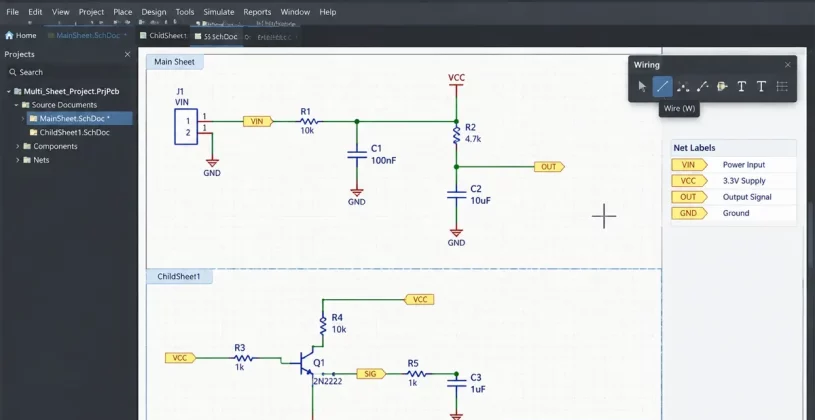Open the Help menu
Screen dimensions: 815x420
pos(328,12)
